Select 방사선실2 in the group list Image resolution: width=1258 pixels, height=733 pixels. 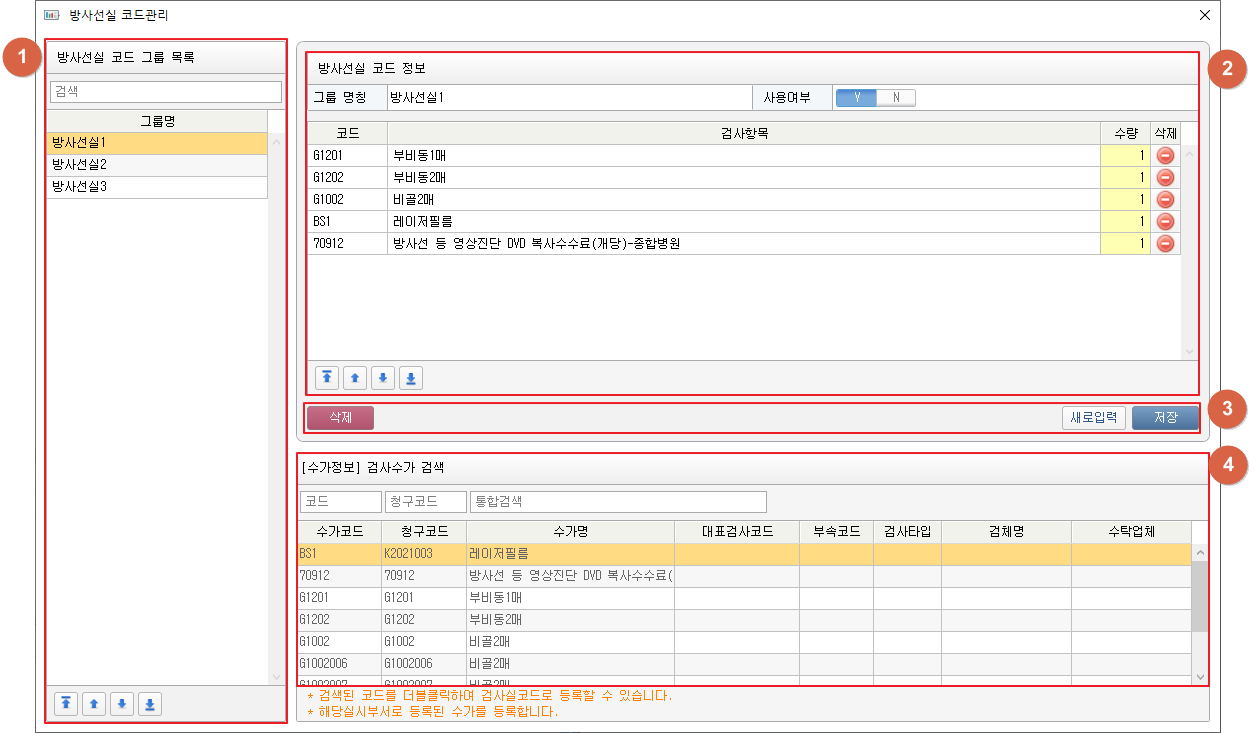point(157,165)
